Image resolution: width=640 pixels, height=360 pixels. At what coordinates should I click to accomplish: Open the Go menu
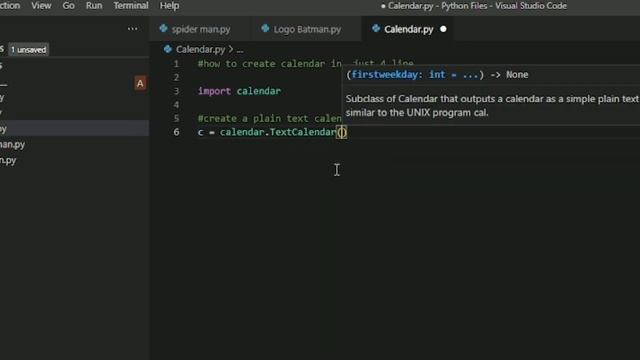click(69, 6)
